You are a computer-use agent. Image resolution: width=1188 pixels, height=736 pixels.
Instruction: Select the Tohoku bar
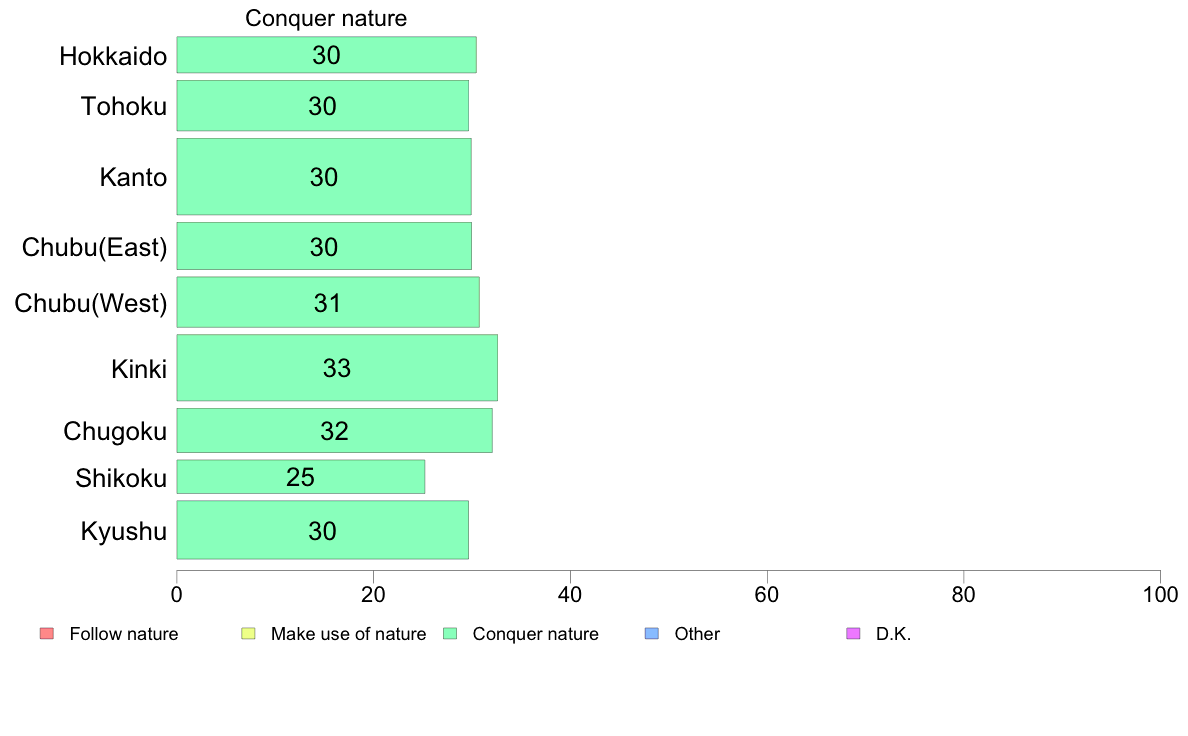(x=323, y=105)
